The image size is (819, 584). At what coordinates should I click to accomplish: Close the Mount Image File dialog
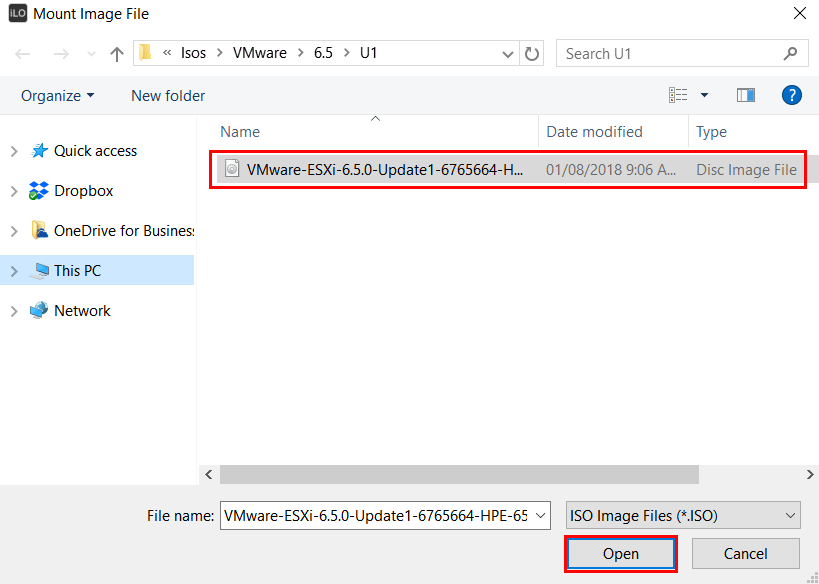click(800, 14)
